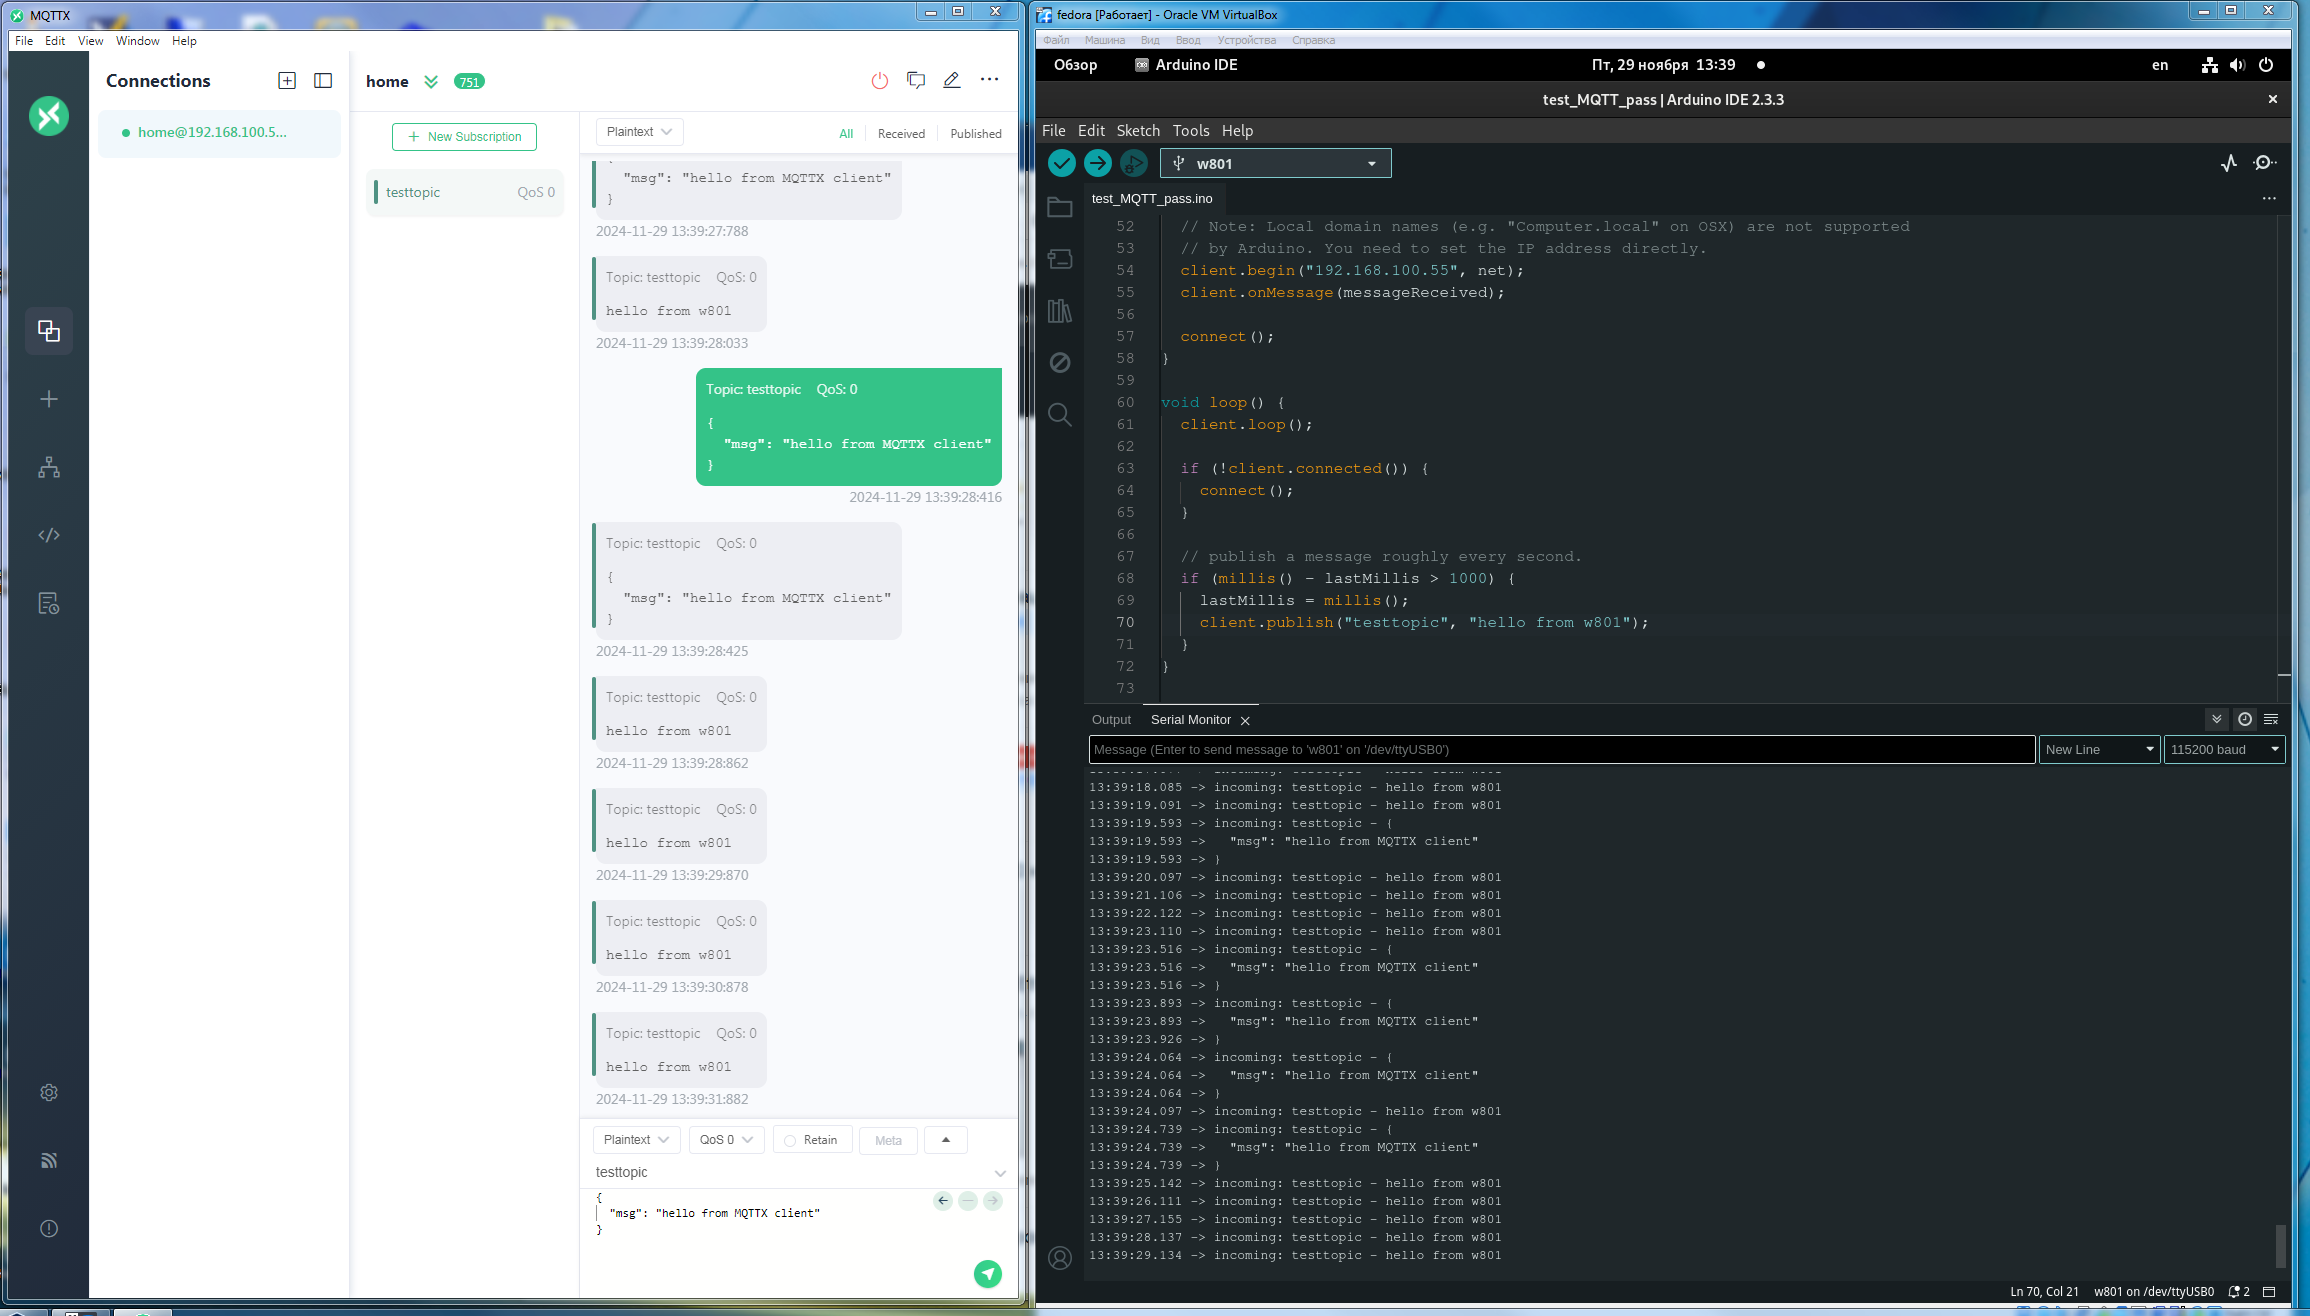Edit the home connection with pencil icon
2310x1316 pixels.
(952, 80)
